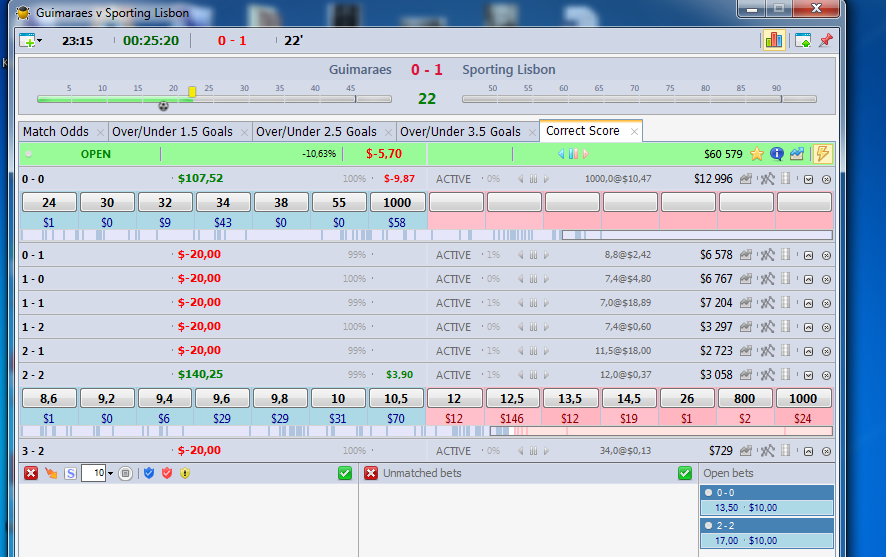Expand the 3 - 2 row
Image resolution: width=886 pixels, height=557 pixels.
(x=809, y=451)
